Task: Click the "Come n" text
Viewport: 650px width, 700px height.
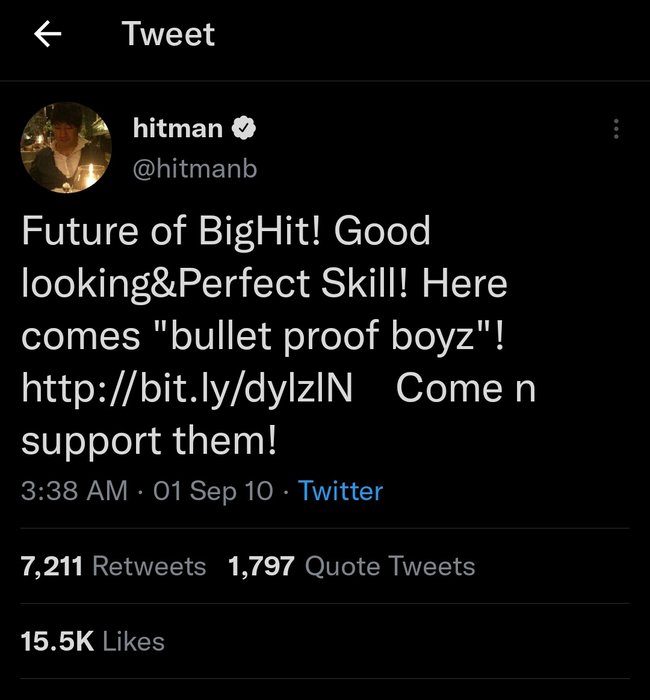Action: point(466,388)
